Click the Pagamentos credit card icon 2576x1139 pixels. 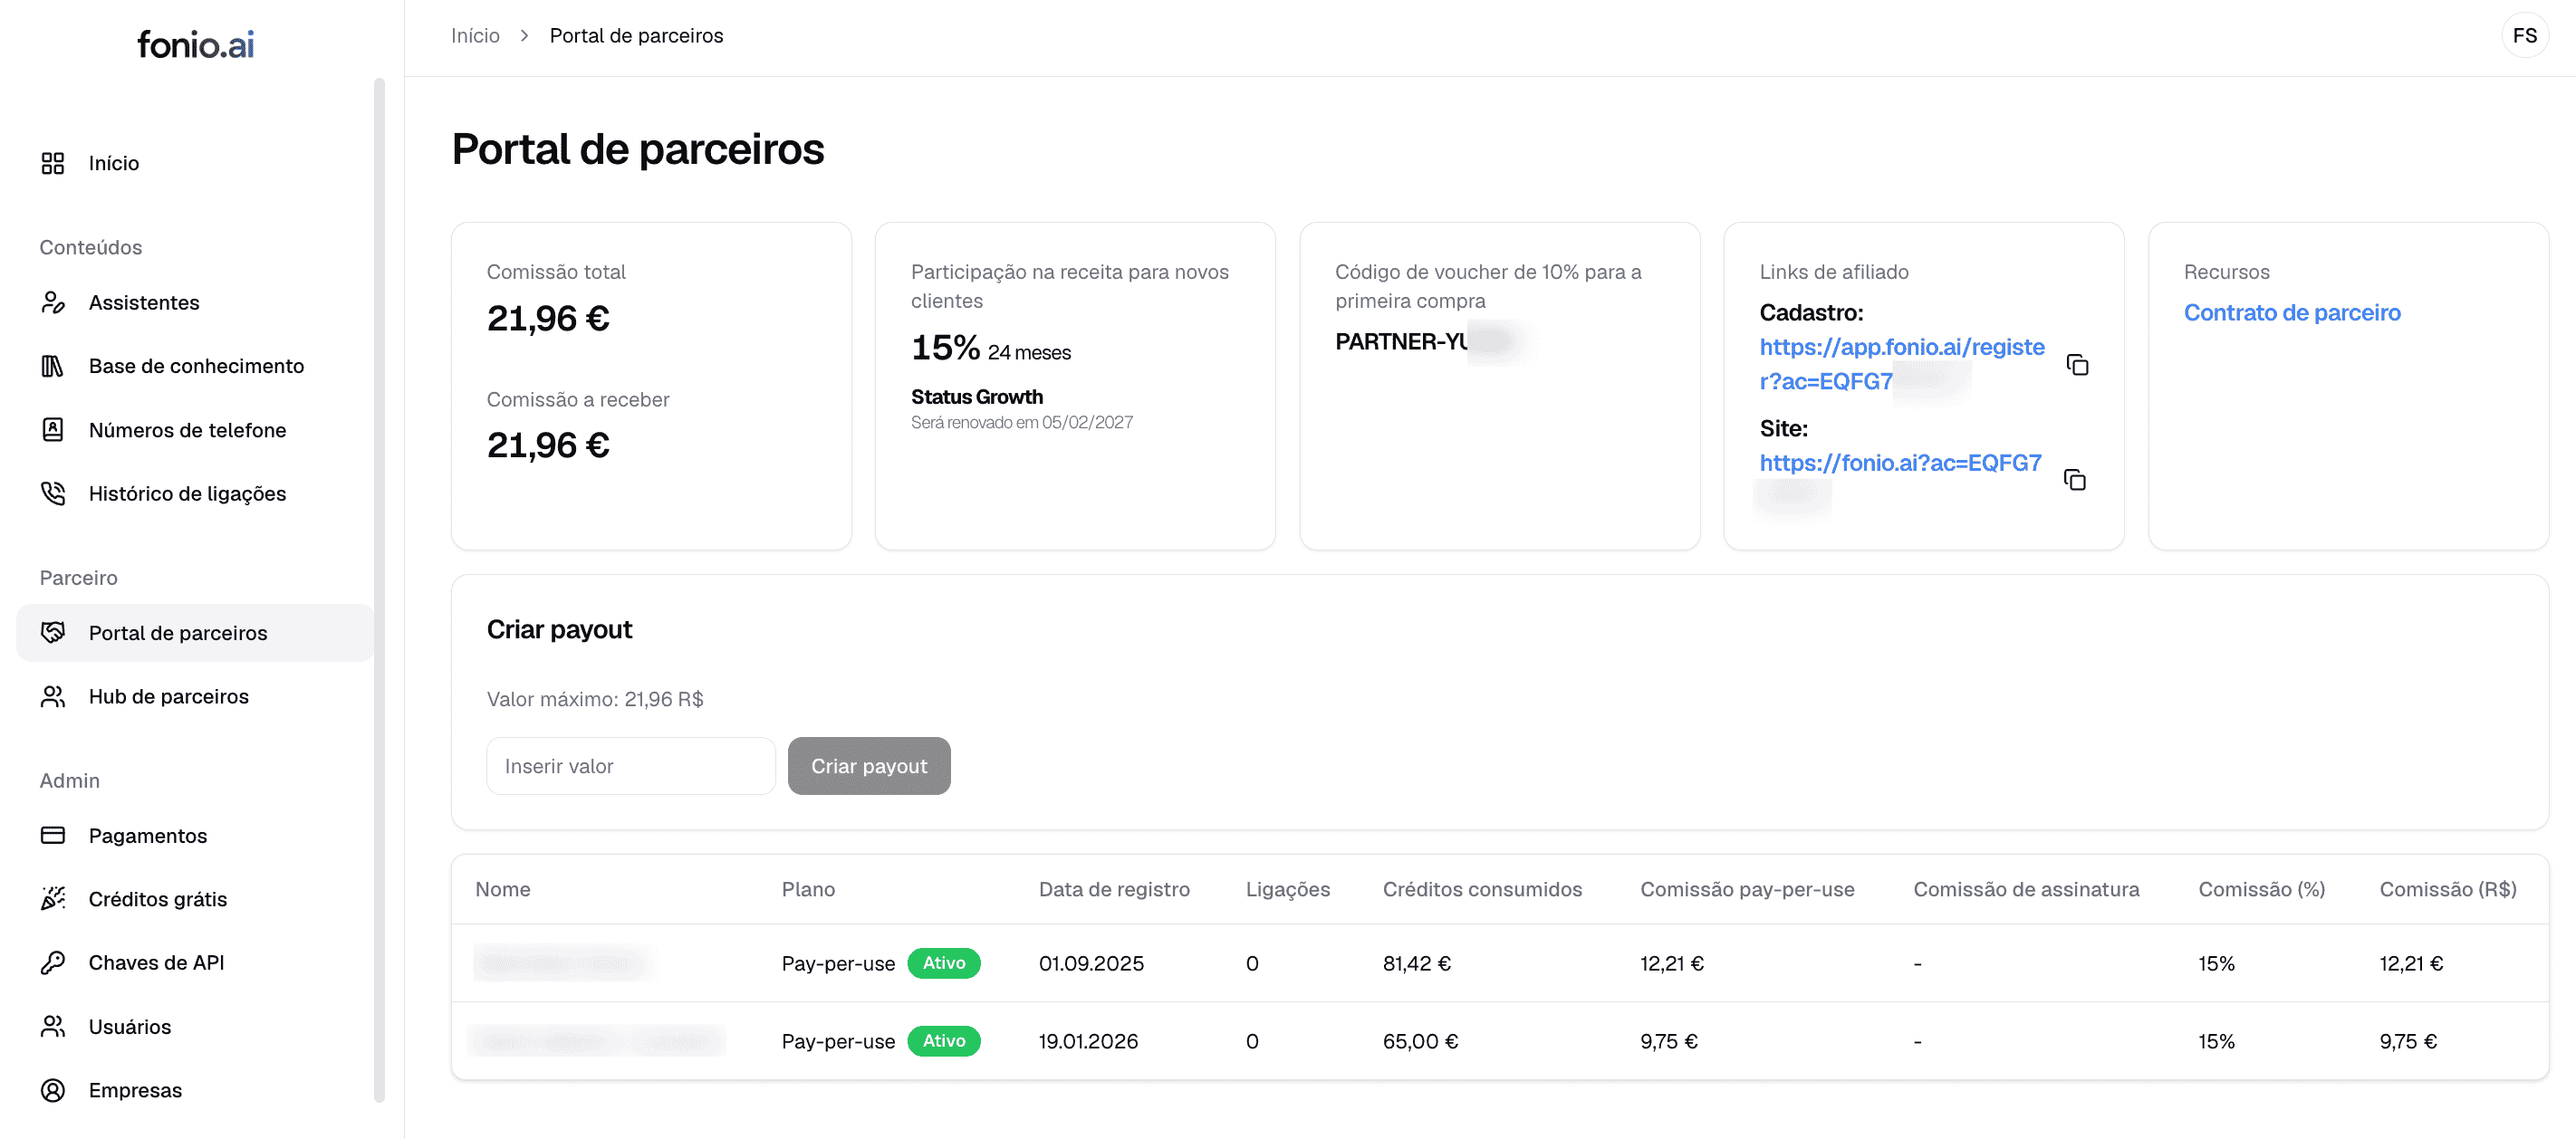[x=53, y=835]
